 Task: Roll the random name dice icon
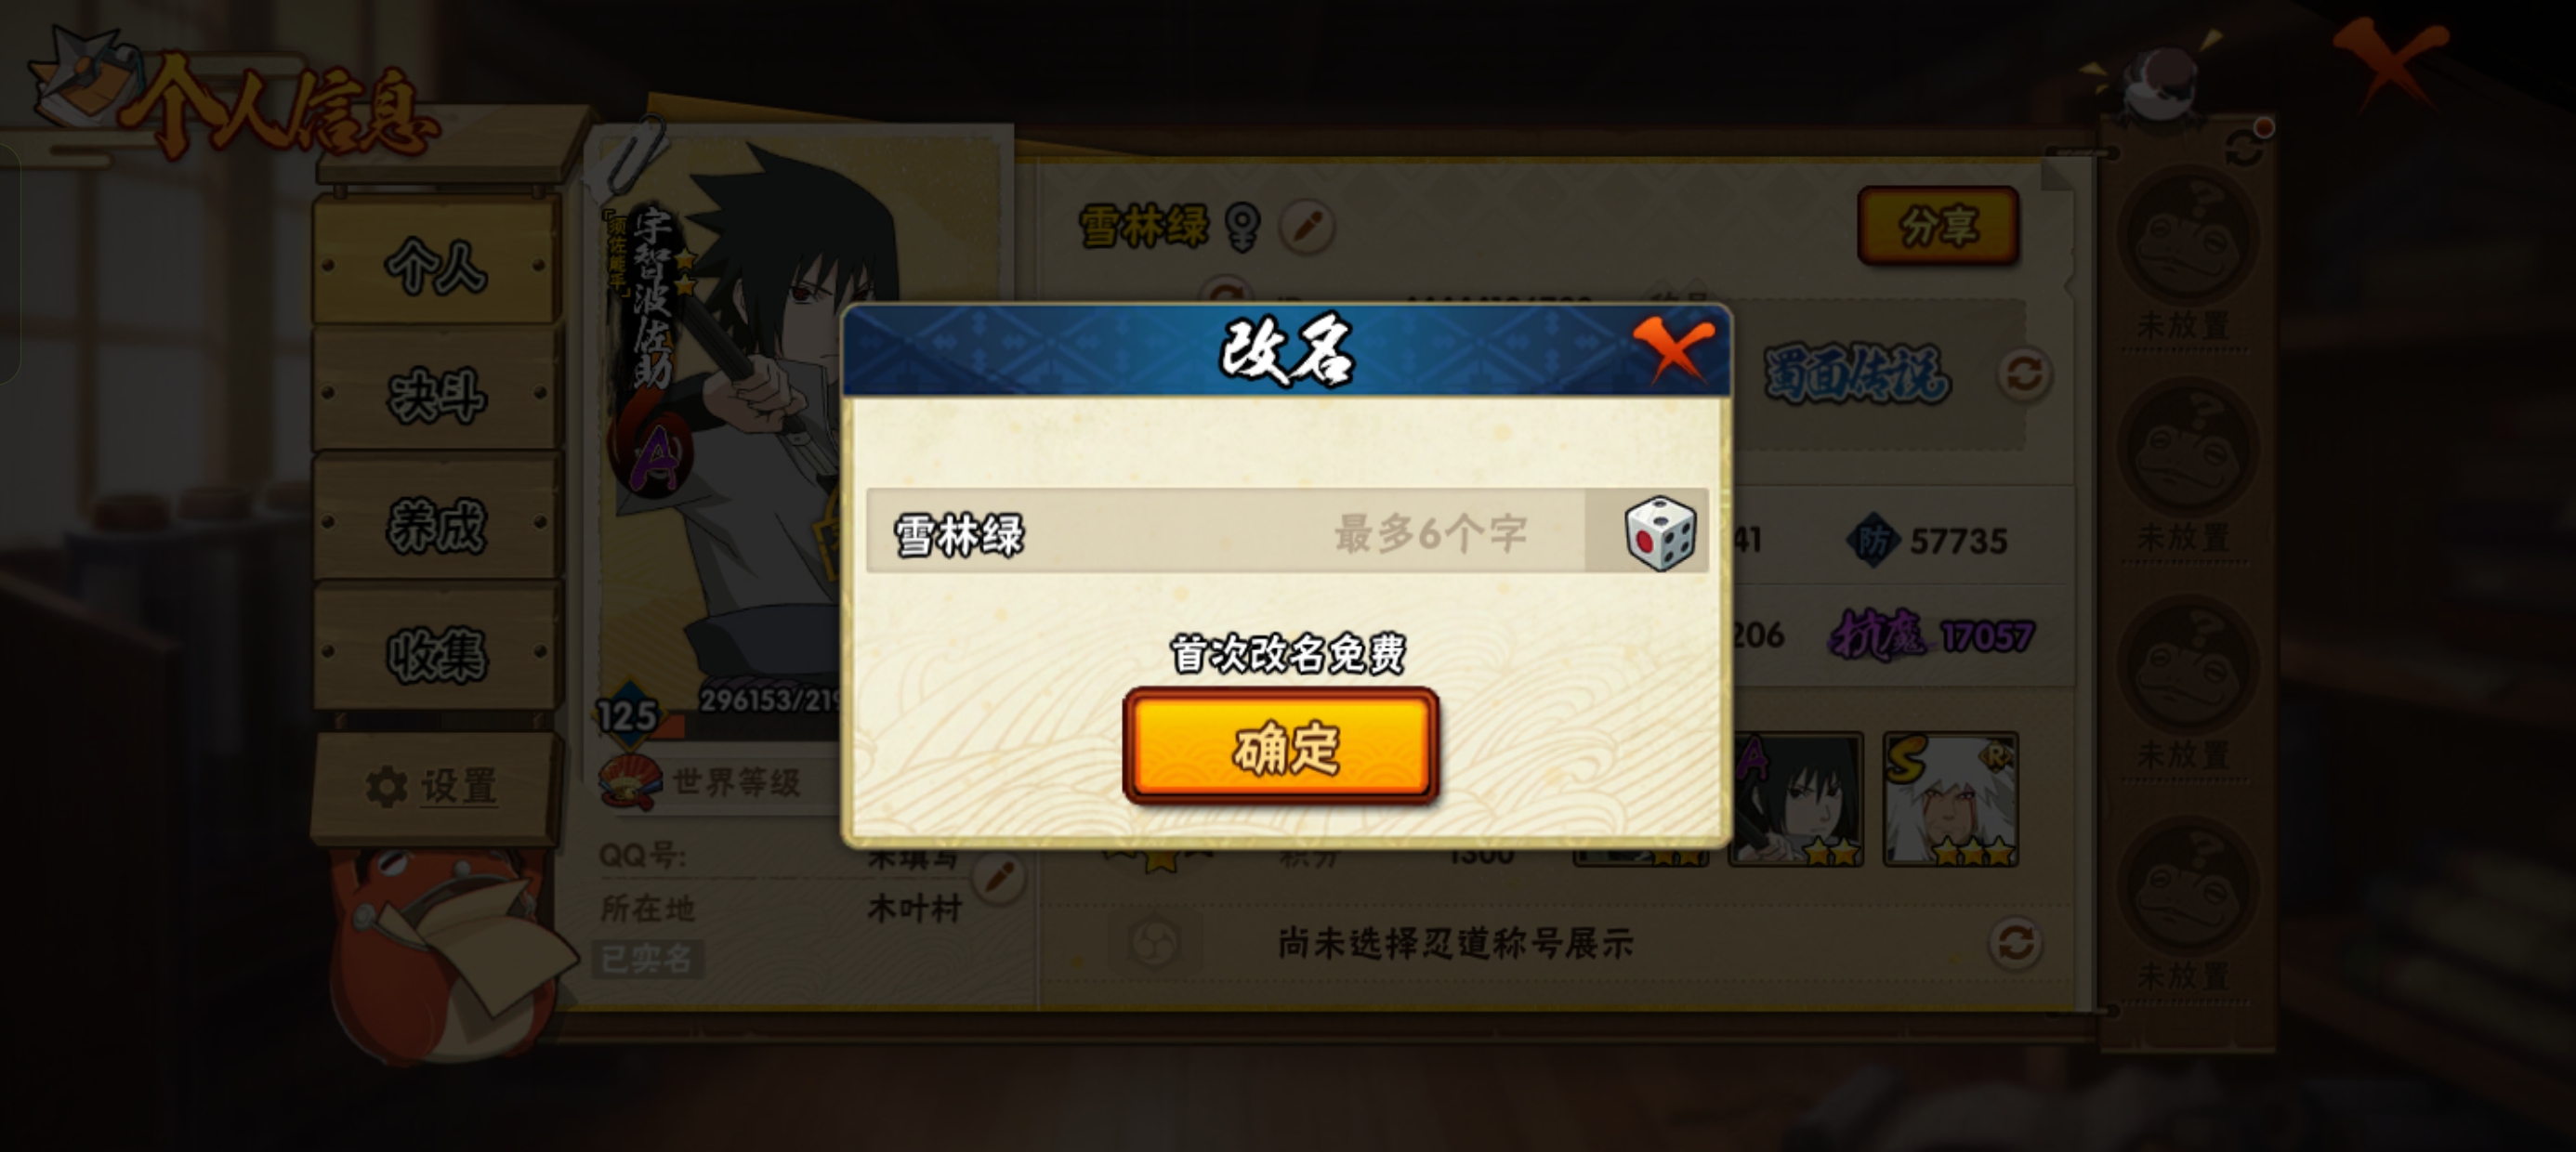coord(1659,532)
